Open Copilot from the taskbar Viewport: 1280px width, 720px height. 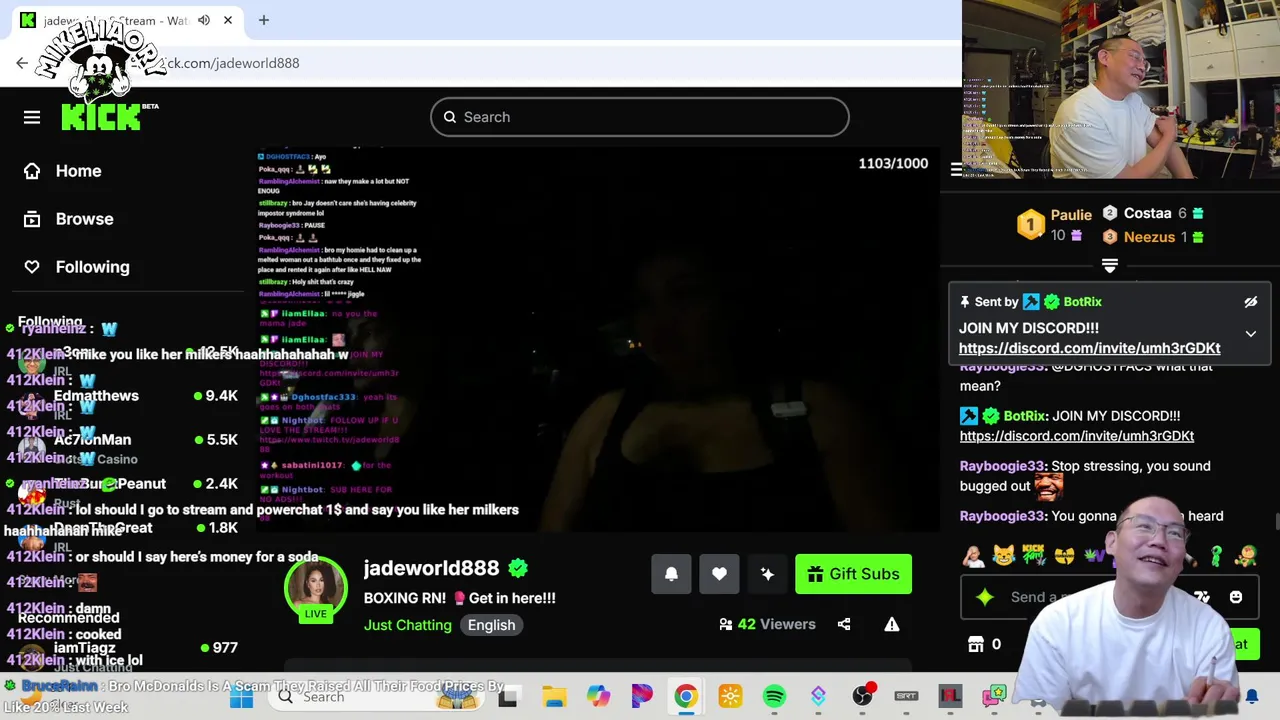[598, 697]
